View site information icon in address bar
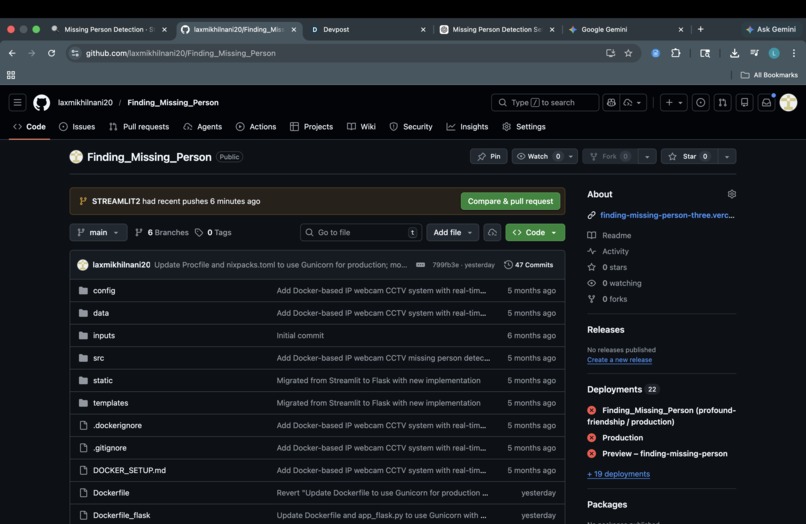Viewport: 806px width, 524px height. [x=75, y=53]
